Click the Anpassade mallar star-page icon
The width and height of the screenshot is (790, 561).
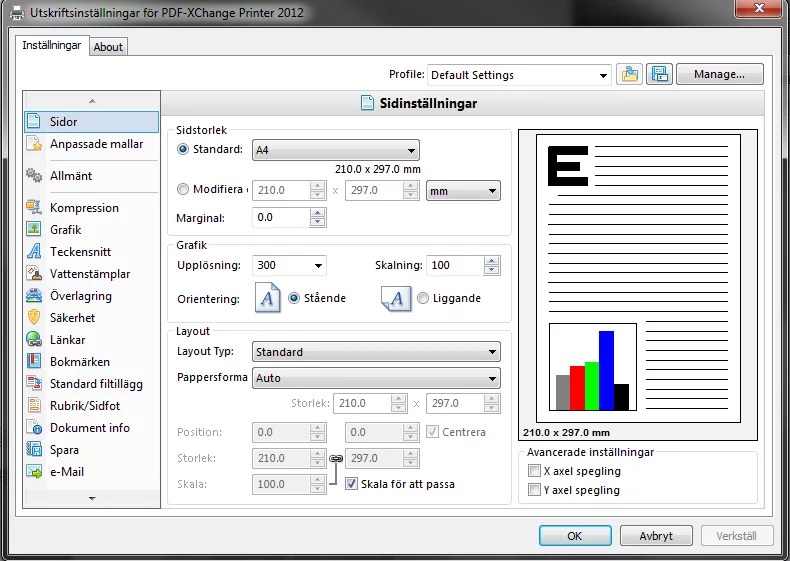click(34, 144)
